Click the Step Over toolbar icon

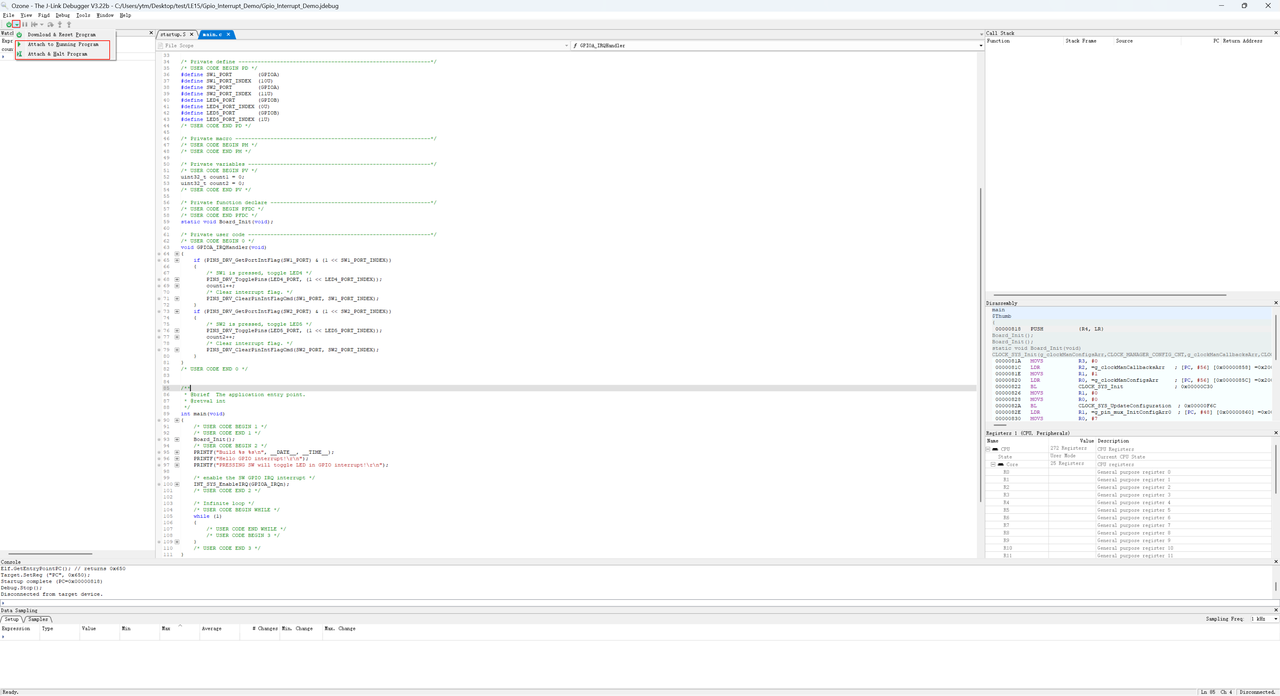point(50,24)
